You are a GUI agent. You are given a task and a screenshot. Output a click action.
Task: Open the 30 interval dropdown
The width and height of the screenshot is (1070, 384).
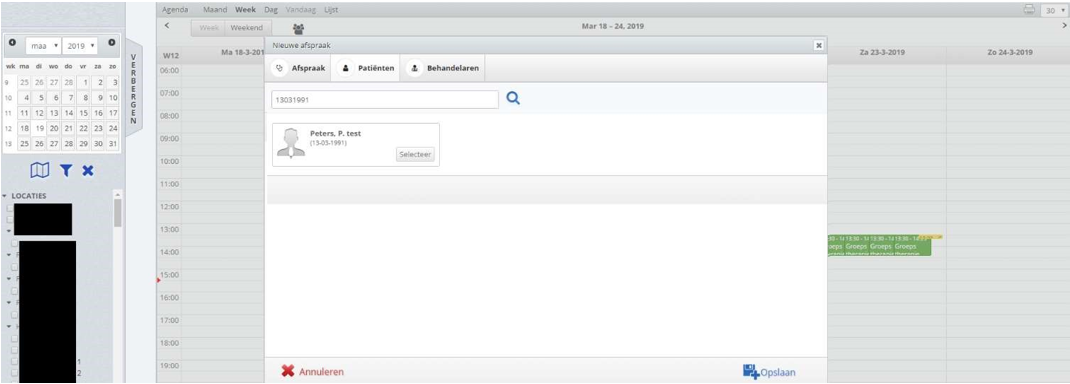pos(1055,11)
